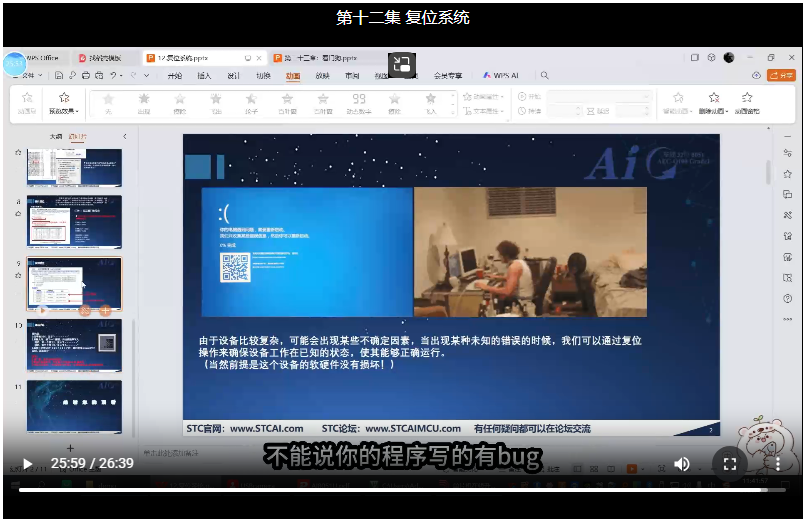Viewport: 803px width, 519px height.
Task: Select the 动态数字 animation effect
Action: (359, 103)
